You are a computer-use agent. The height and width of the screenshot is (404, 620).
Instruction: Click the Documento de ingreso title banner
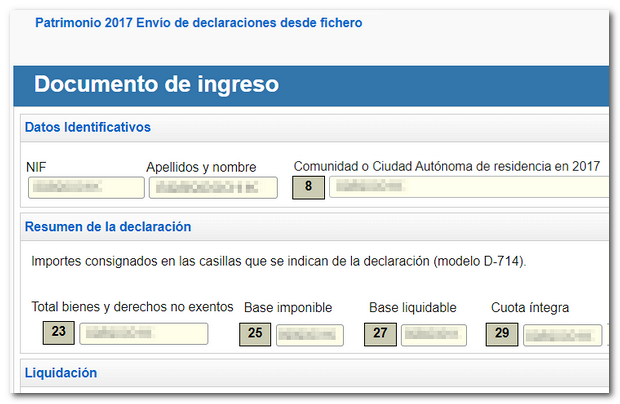pyautogui.click(x=156, y=84)
